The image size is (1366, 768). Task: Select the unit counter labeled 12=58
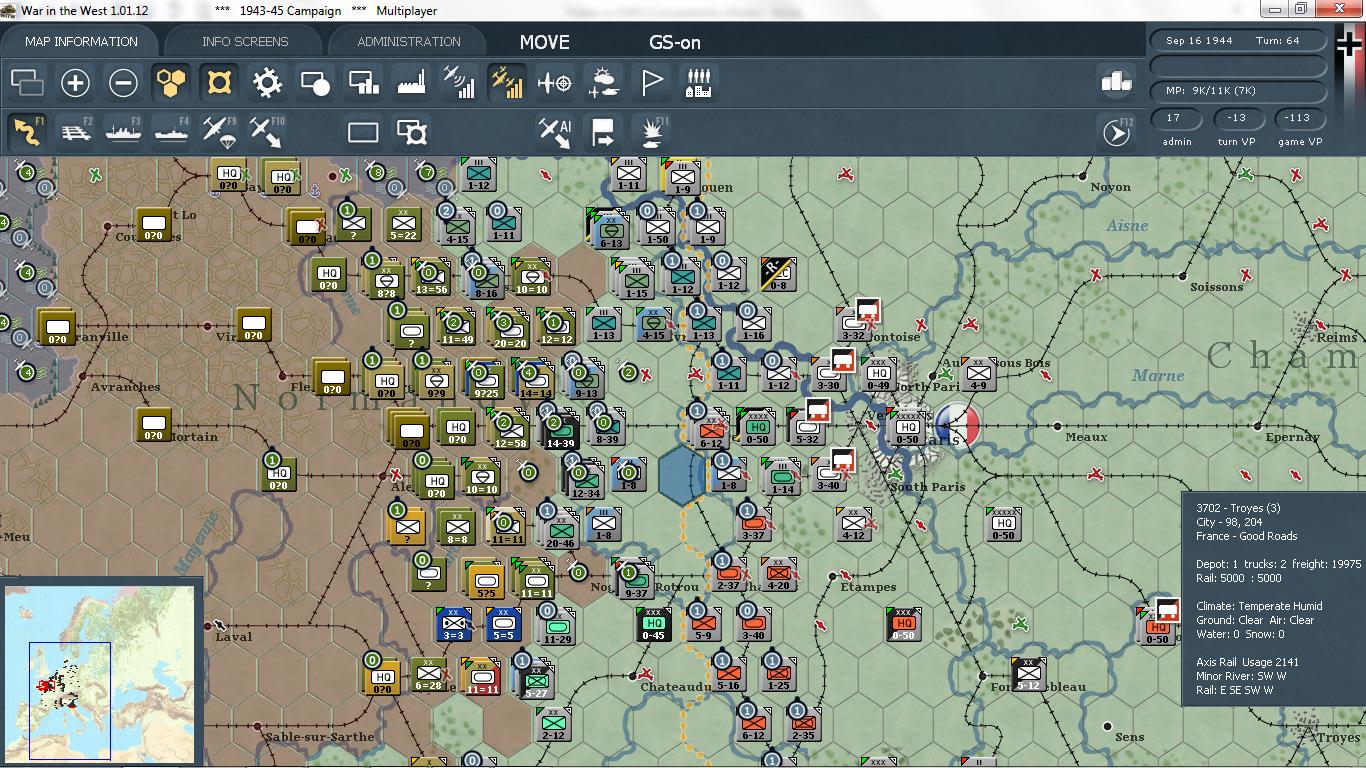510,431
